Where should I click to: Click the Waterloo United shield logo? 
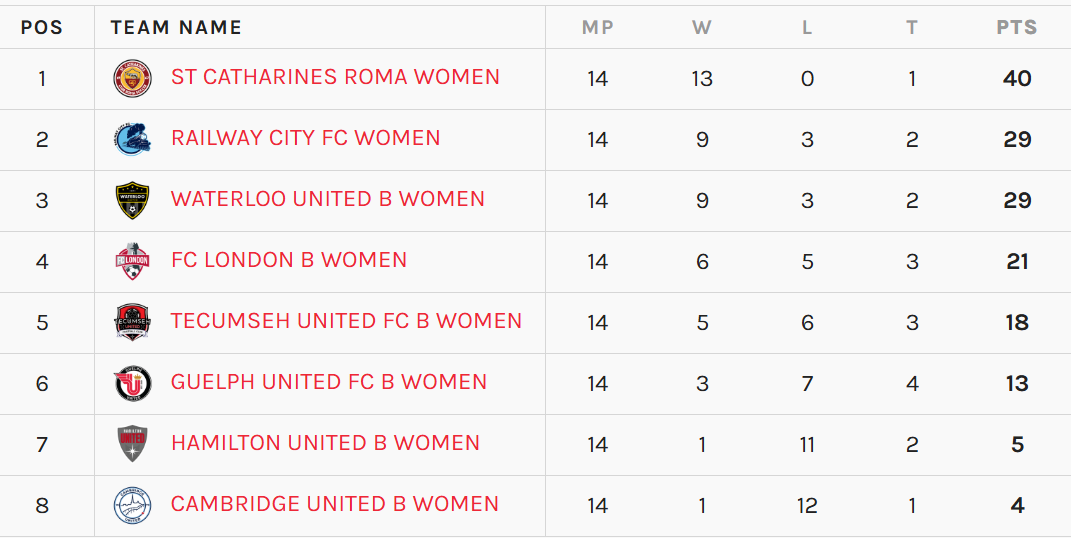(x=133, y=201)
